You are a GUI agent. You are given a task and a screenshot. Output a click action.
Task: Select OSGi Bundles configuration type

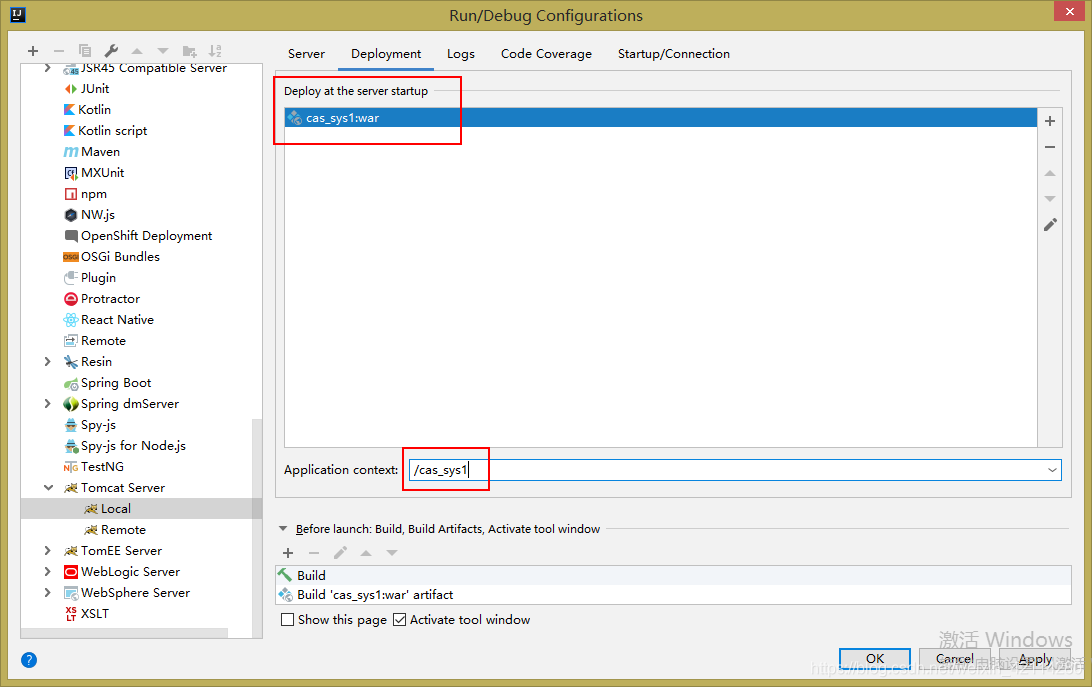pos(111,256)
